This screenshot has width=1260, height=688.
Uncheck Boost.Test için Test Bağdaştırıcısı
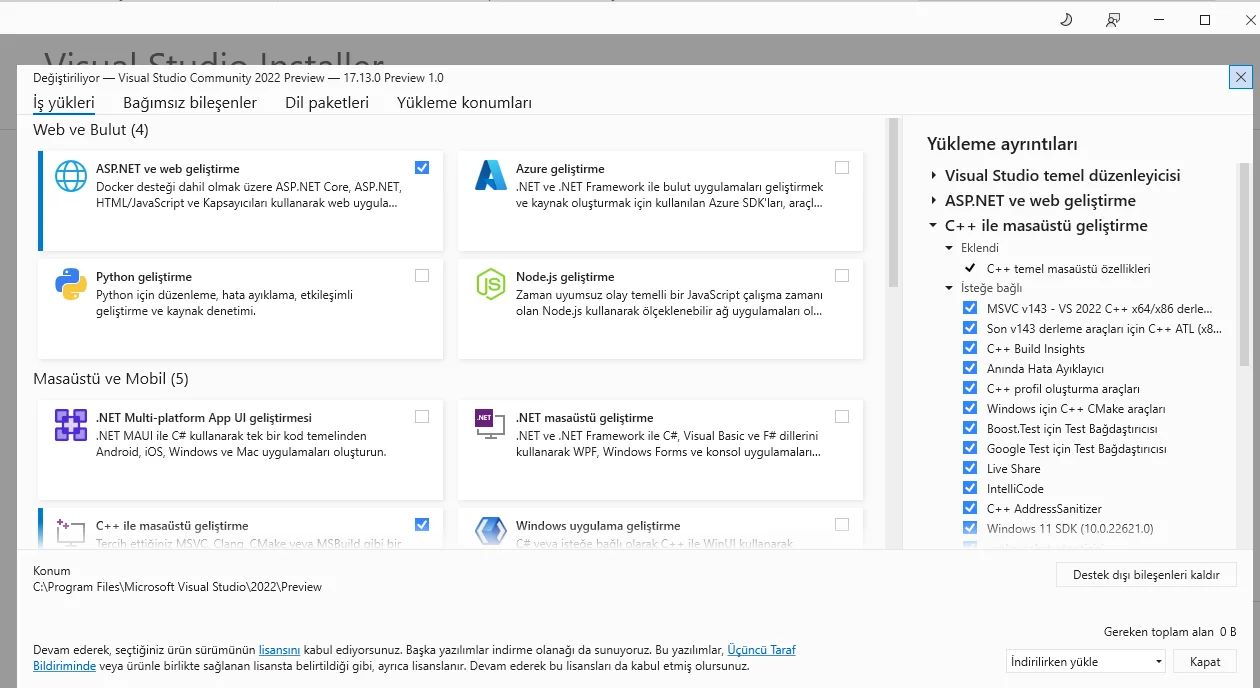970,428
